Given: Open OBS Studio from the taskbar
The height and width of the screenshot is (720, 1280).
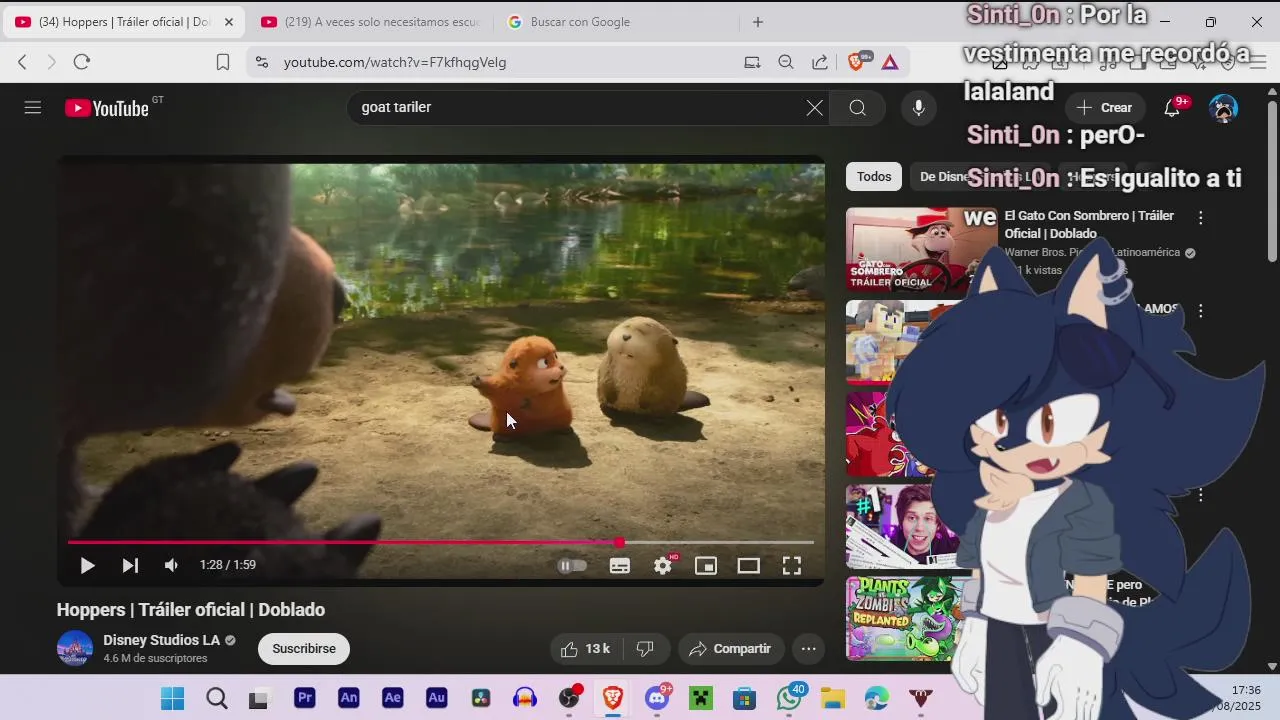Looking at the screenshot, I should (569, 698).
